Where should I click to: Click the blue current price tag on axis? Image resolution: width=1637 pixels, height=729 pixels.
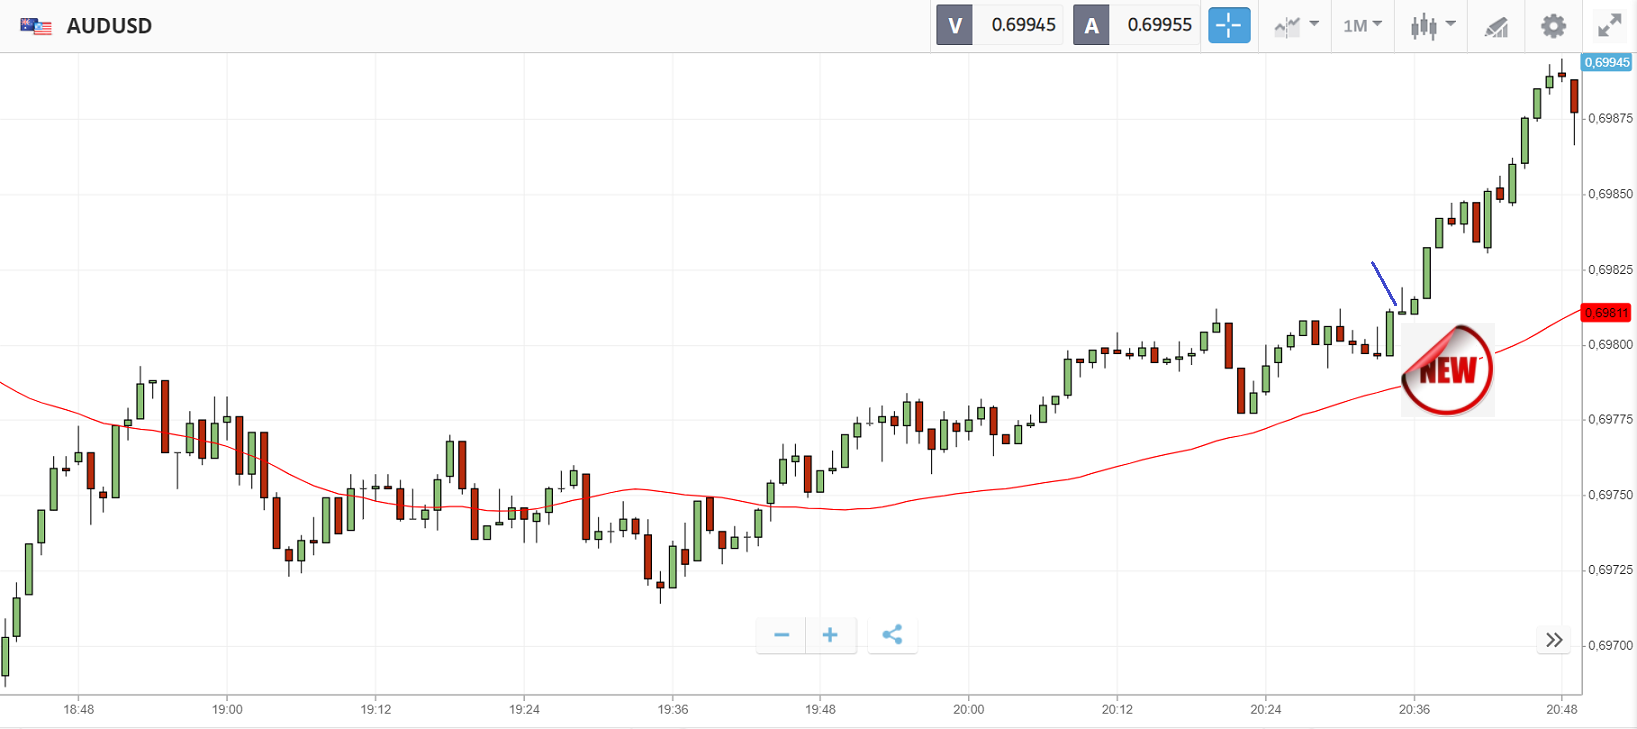pos(1607,62)
